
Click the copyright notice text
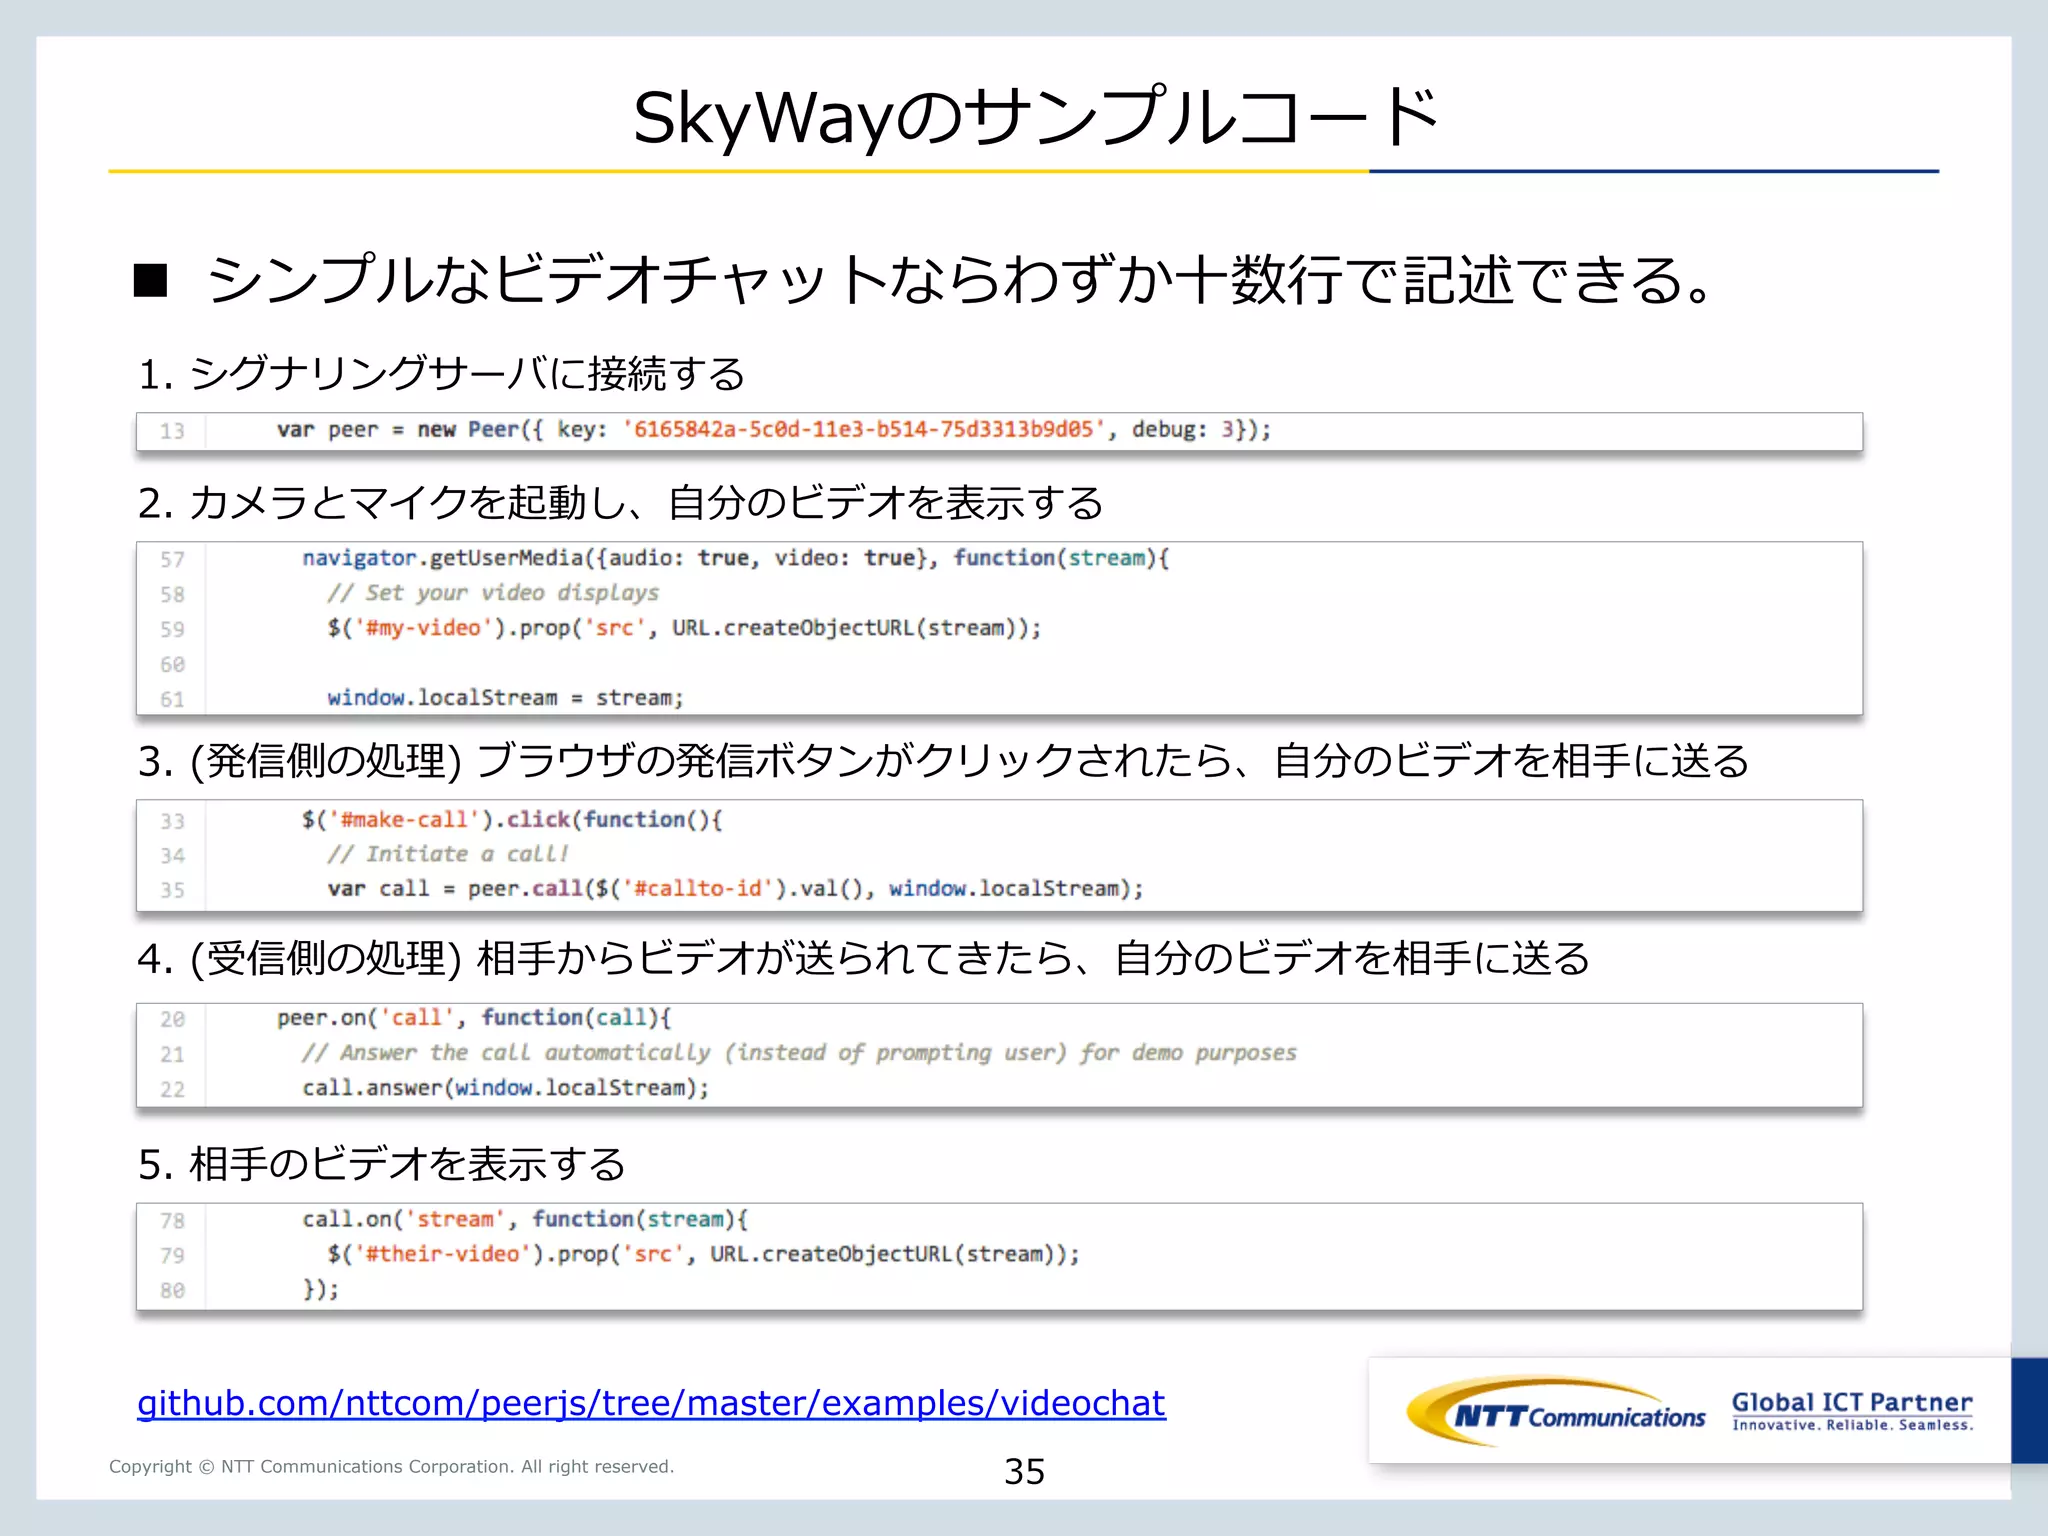[391, 1467]
